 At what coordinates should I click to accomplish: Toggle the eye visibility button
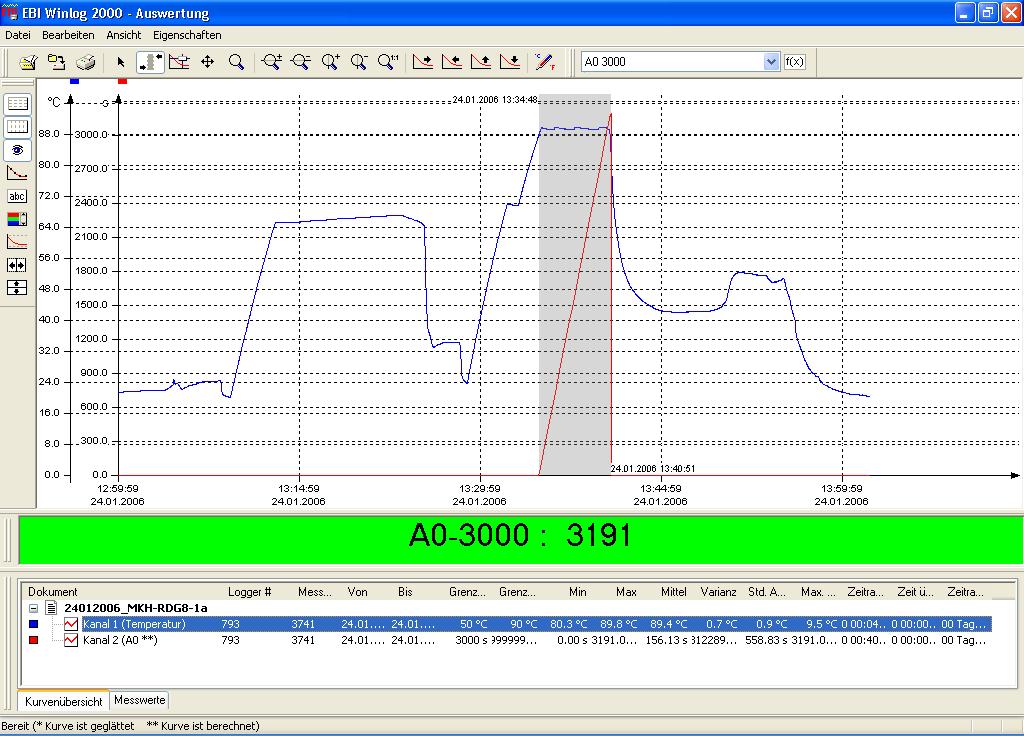[17, 150]
